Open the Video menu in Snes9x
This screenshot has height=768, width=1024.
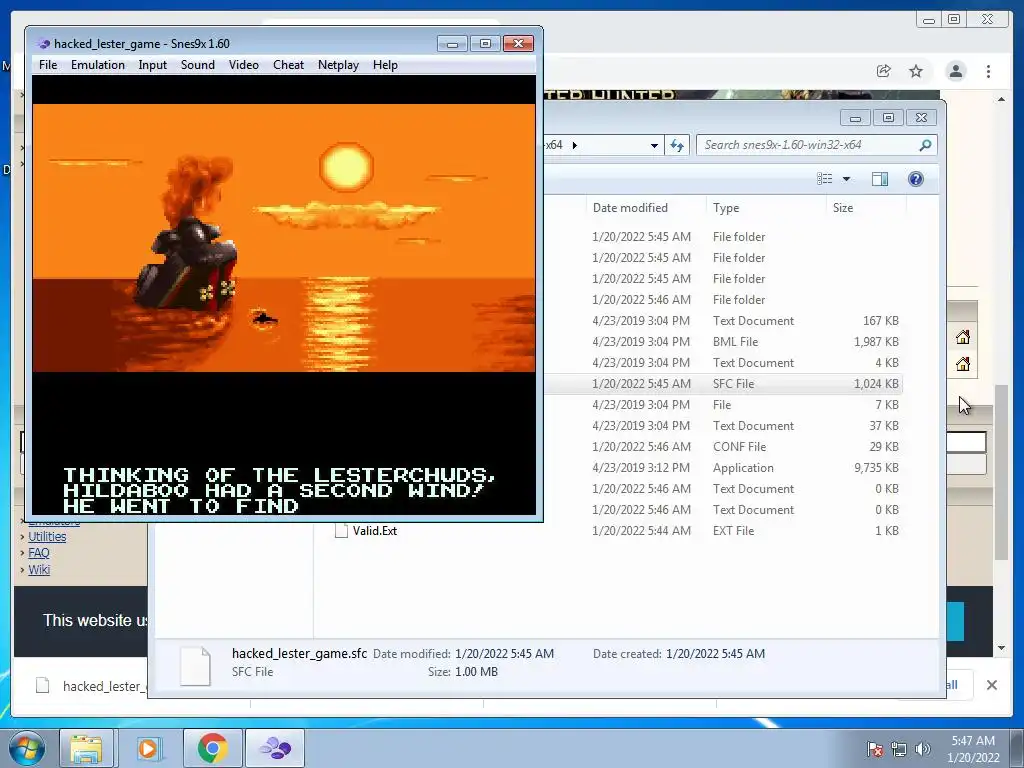[244, 65]
